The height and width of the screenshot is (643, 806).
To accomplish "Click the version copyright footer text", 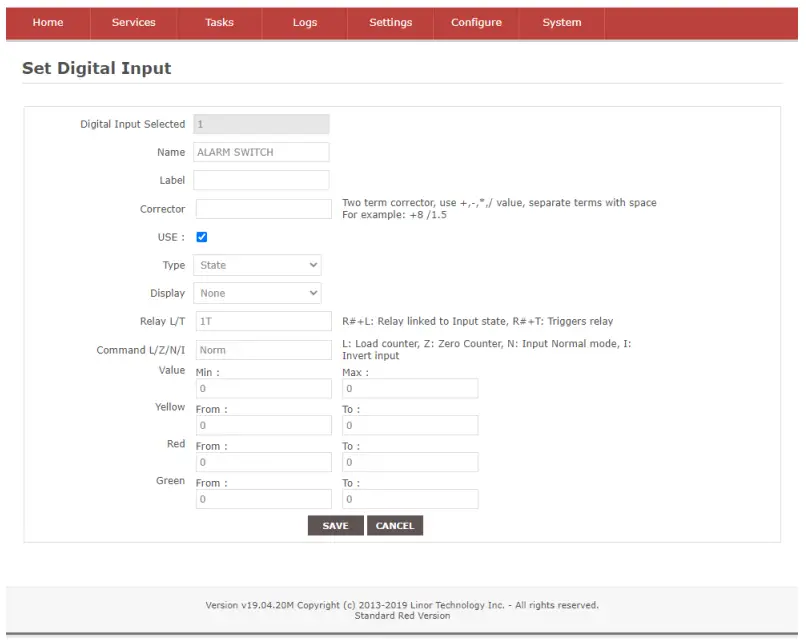I will coord(402,605).
